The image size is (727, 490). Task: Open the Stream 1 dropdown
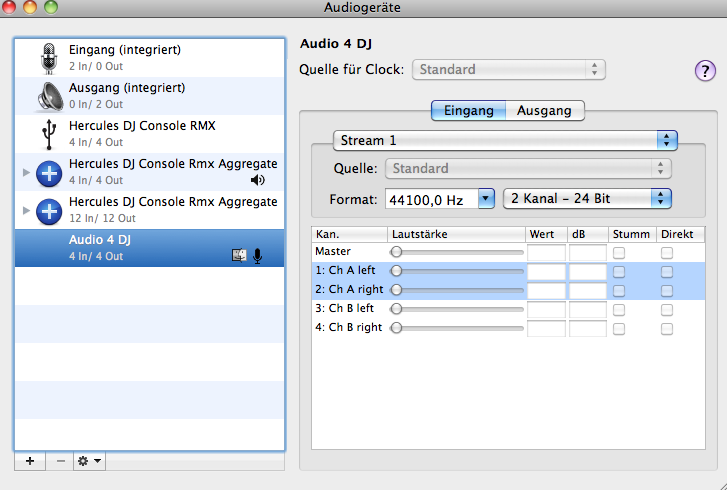(x=505, y=140)
